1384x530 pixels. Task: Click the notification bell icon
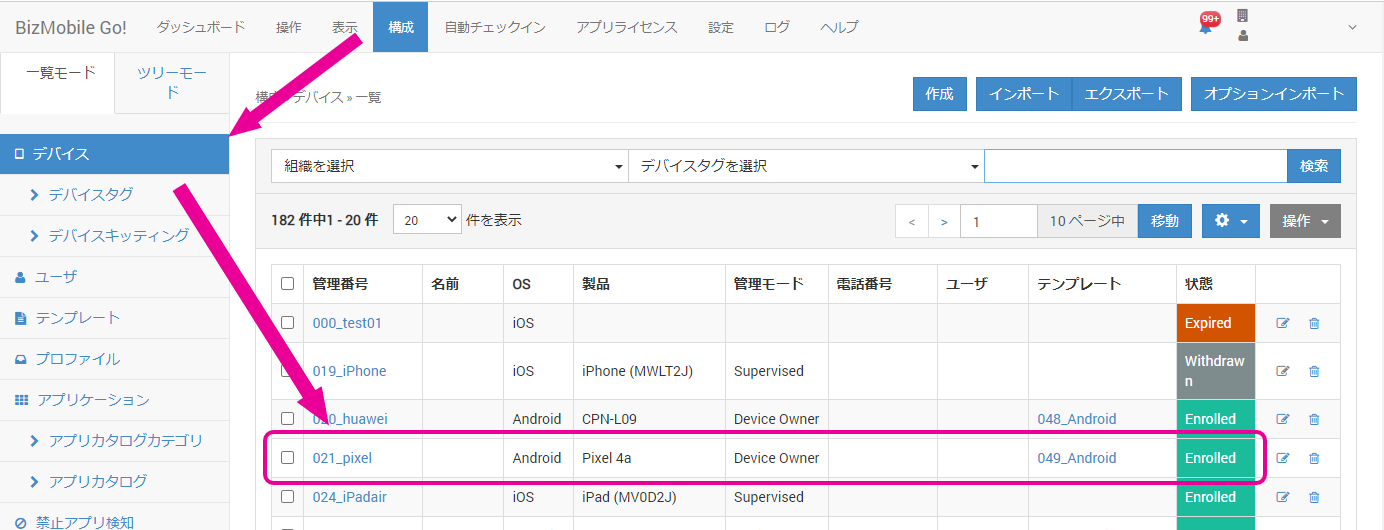tap(1206, 27)
